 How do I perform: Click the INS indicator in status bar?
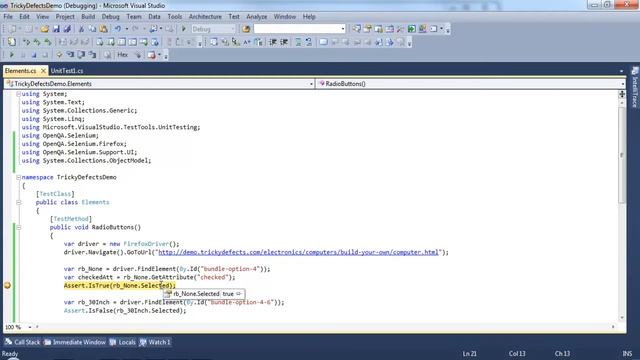click(627, 354)
